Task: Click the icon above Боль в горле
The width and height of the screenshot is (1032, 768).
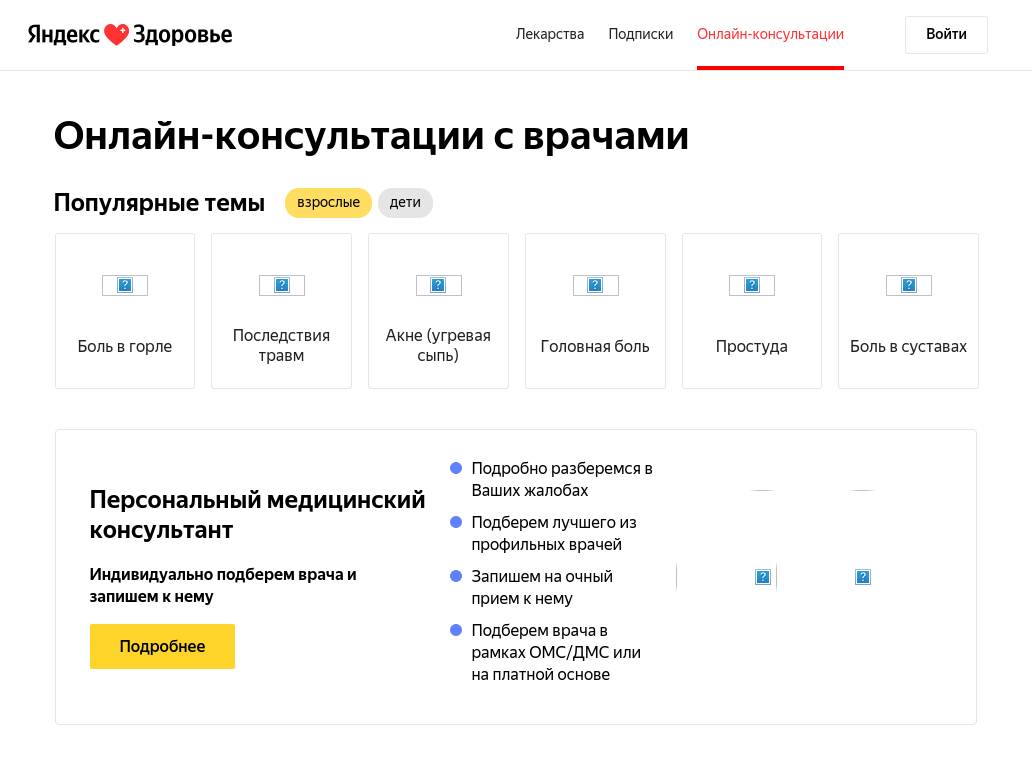Action: [x=125, y=285]
